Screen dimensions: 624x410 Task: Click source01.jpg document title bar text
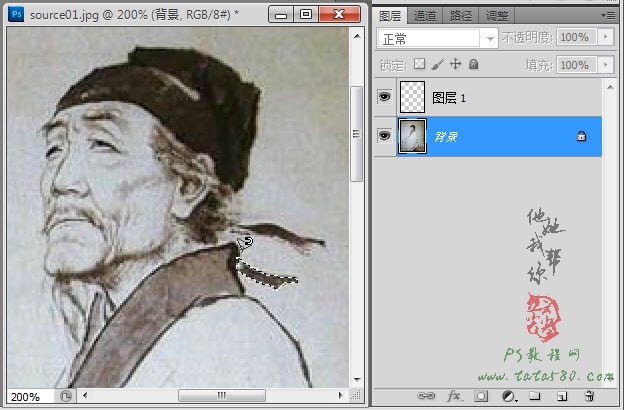coord(135,15)
